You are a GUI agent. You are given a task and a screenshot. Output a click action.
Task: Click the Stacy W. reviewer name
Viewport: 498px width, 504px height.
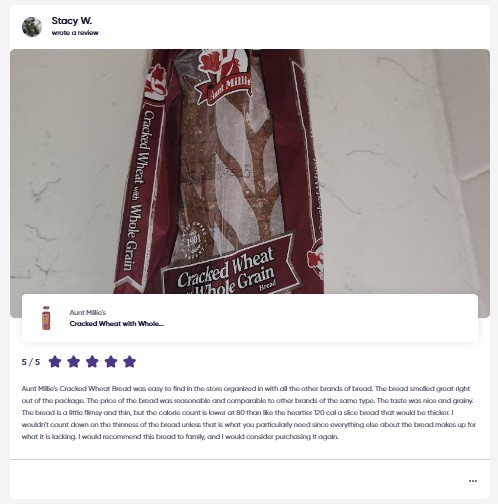point(72,21)
